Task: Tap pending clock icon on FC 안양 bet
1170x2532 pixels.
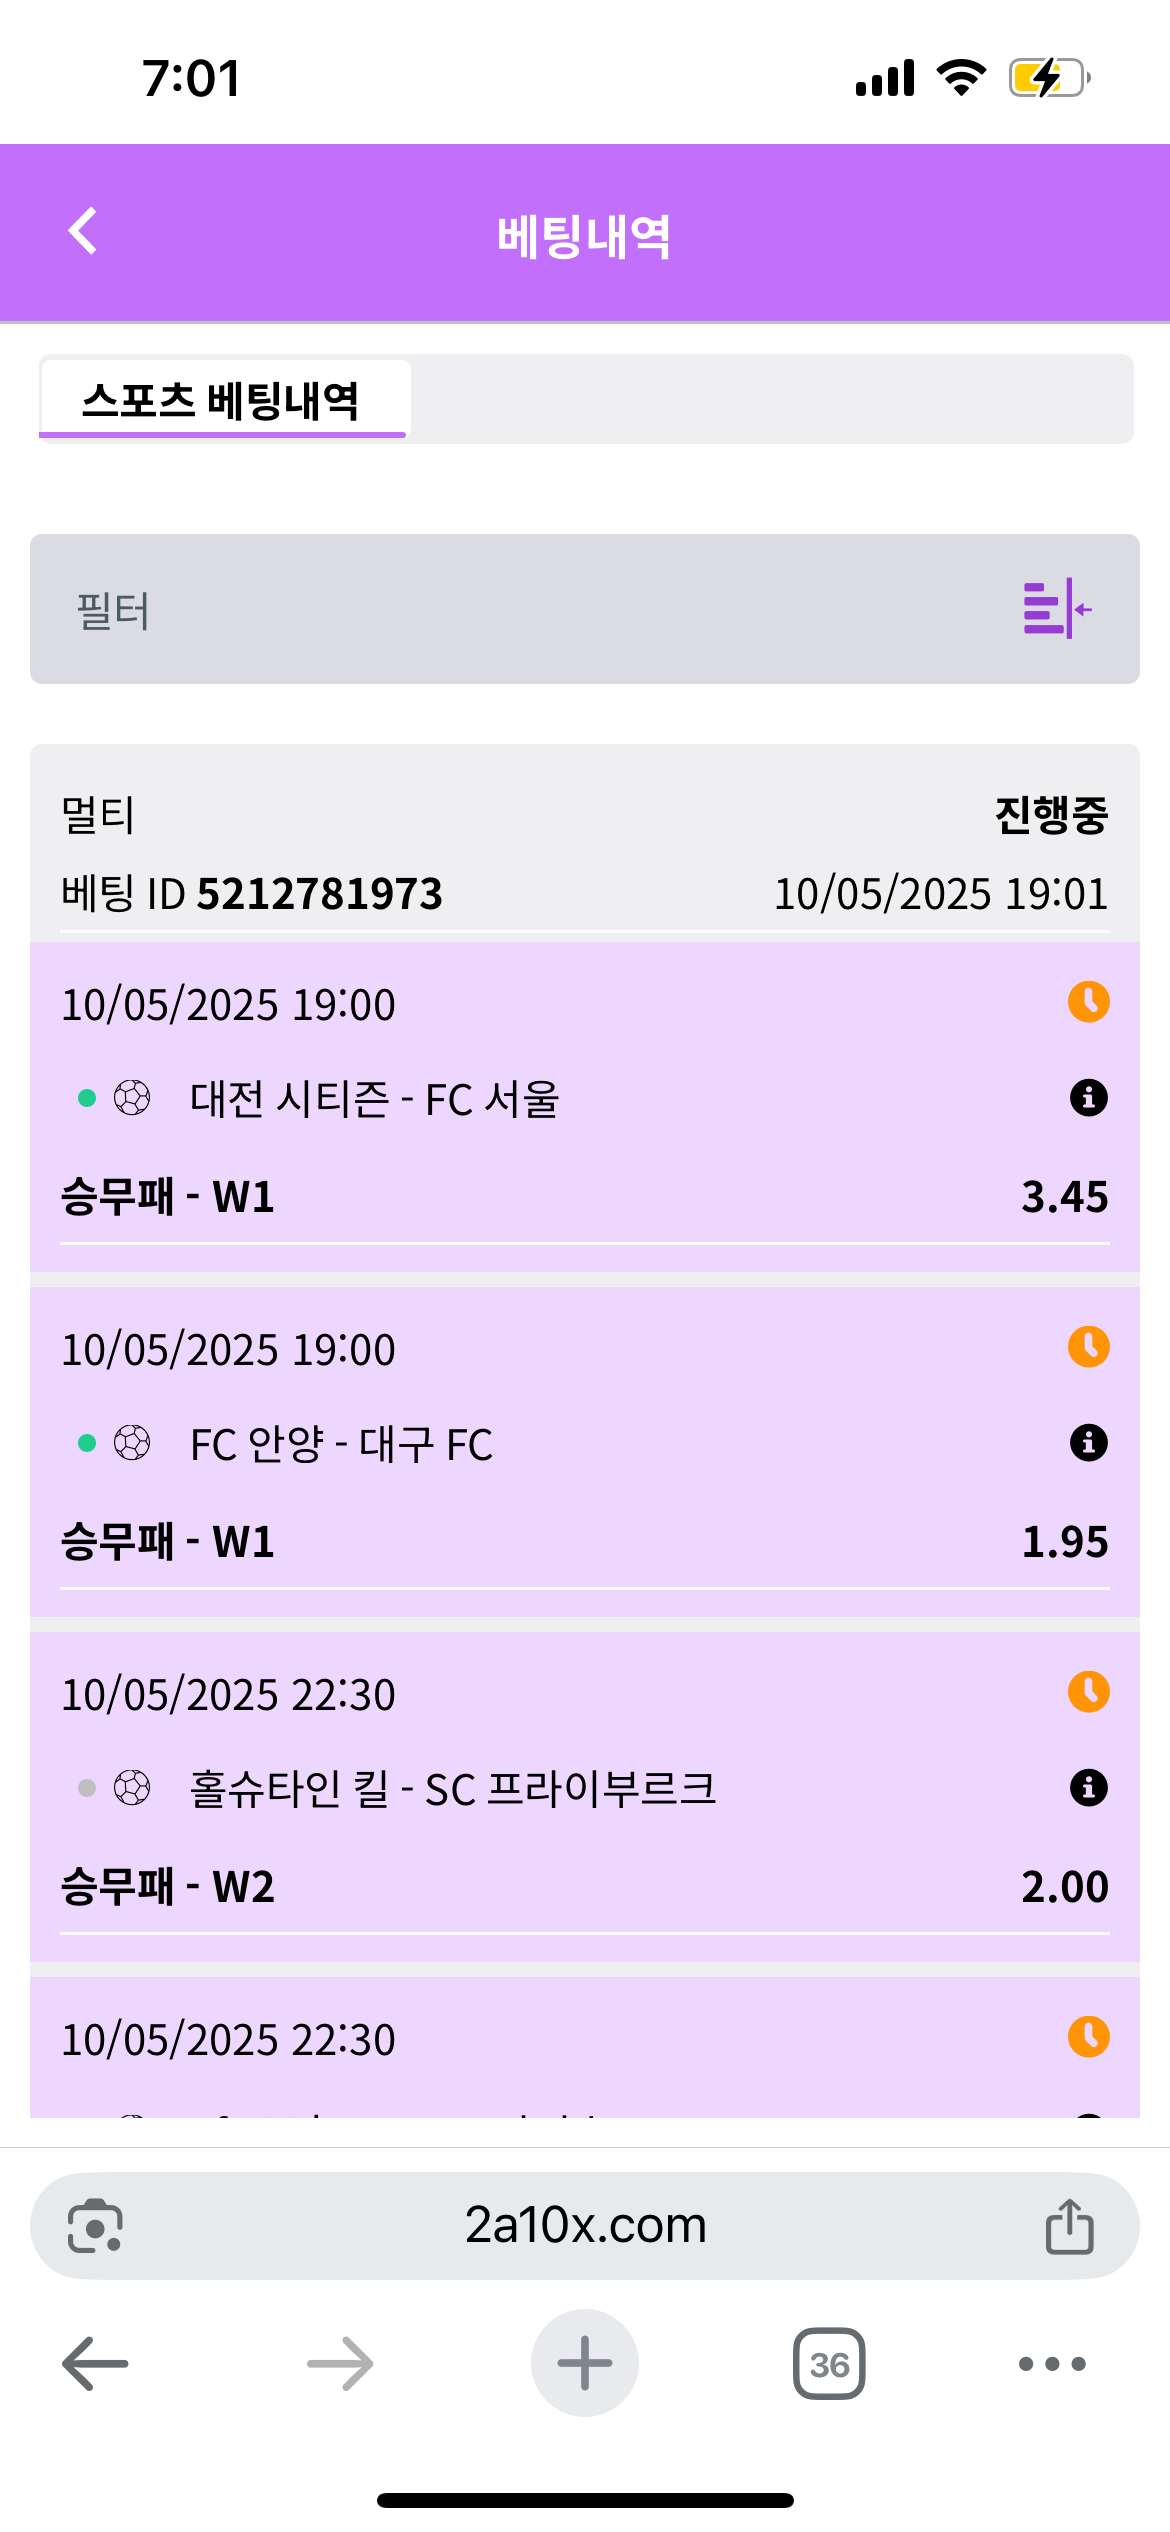Action: click(1088, 1347)
